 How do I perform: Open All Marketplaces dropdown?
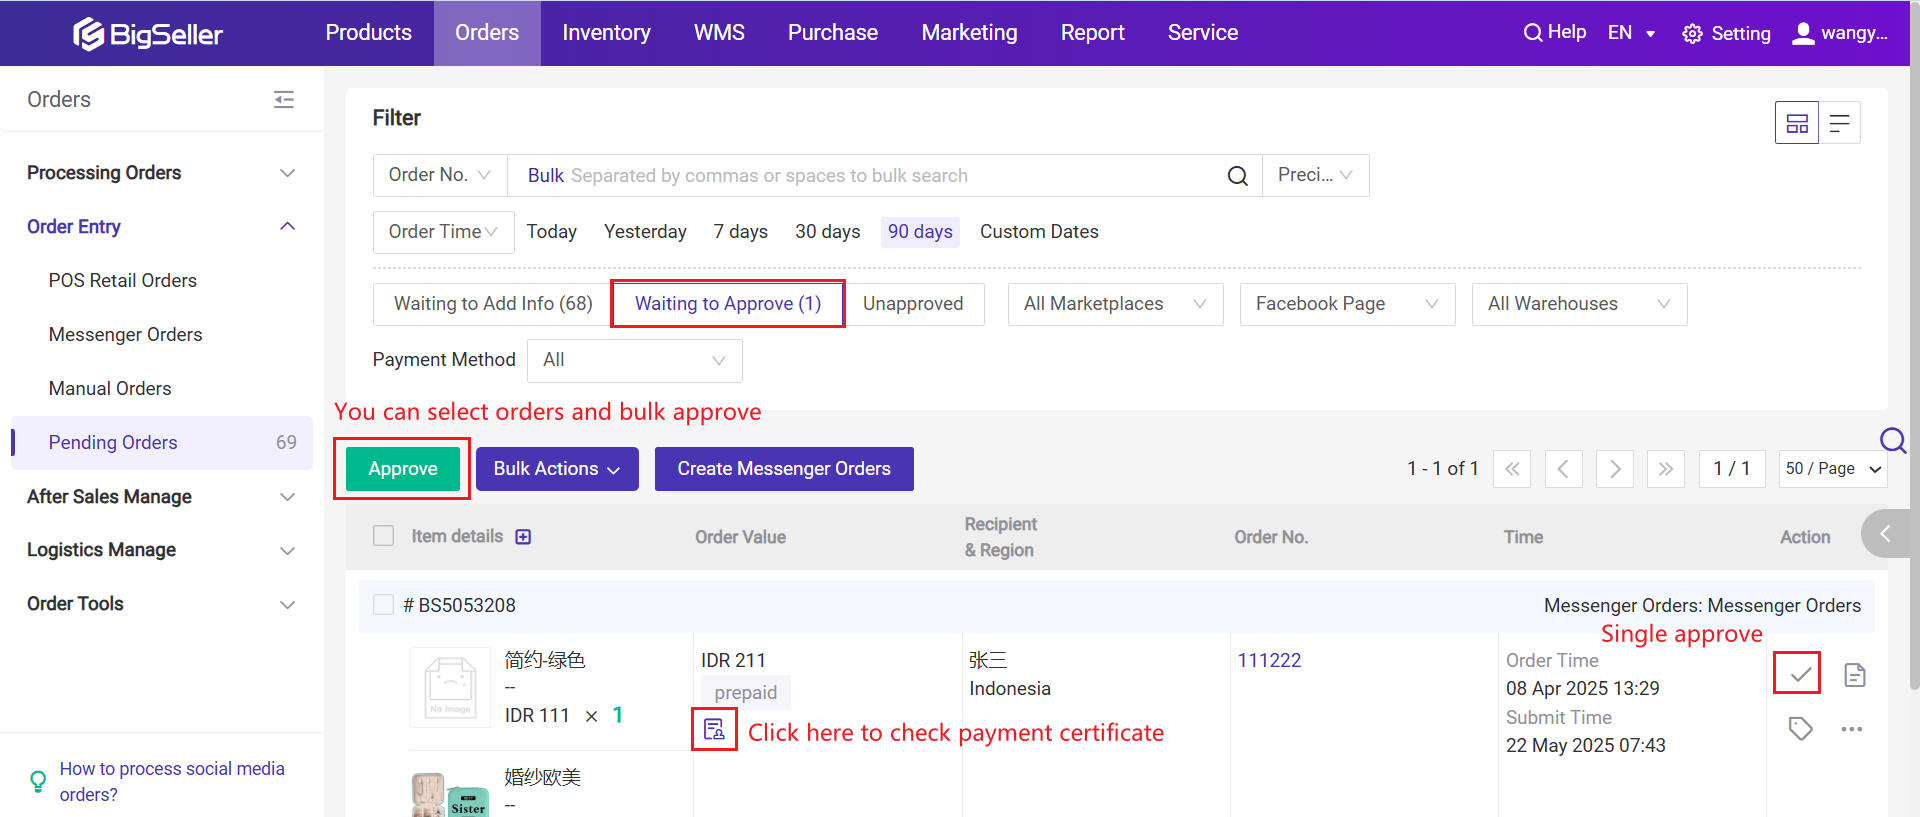coord(1115,304)
